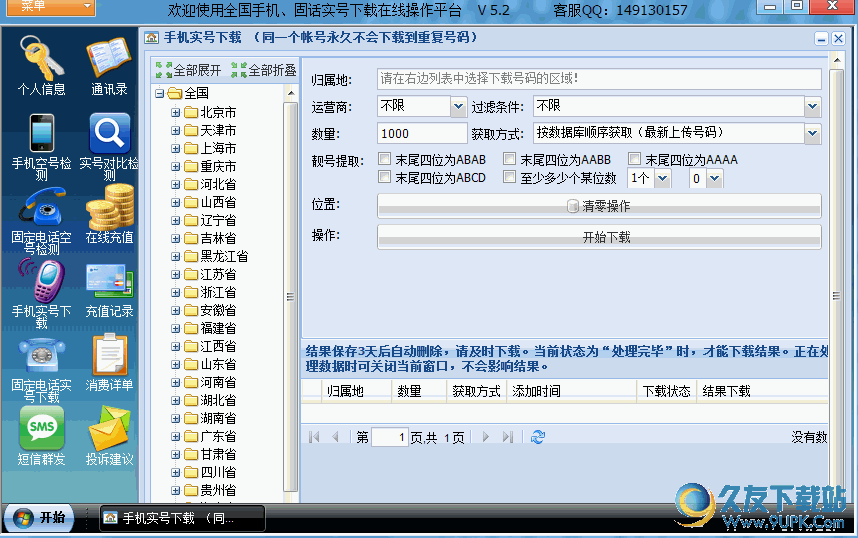The height and width of the screenshot is (538, 858).
Task: Open the digit 0 dropdown
Action: 714,178
